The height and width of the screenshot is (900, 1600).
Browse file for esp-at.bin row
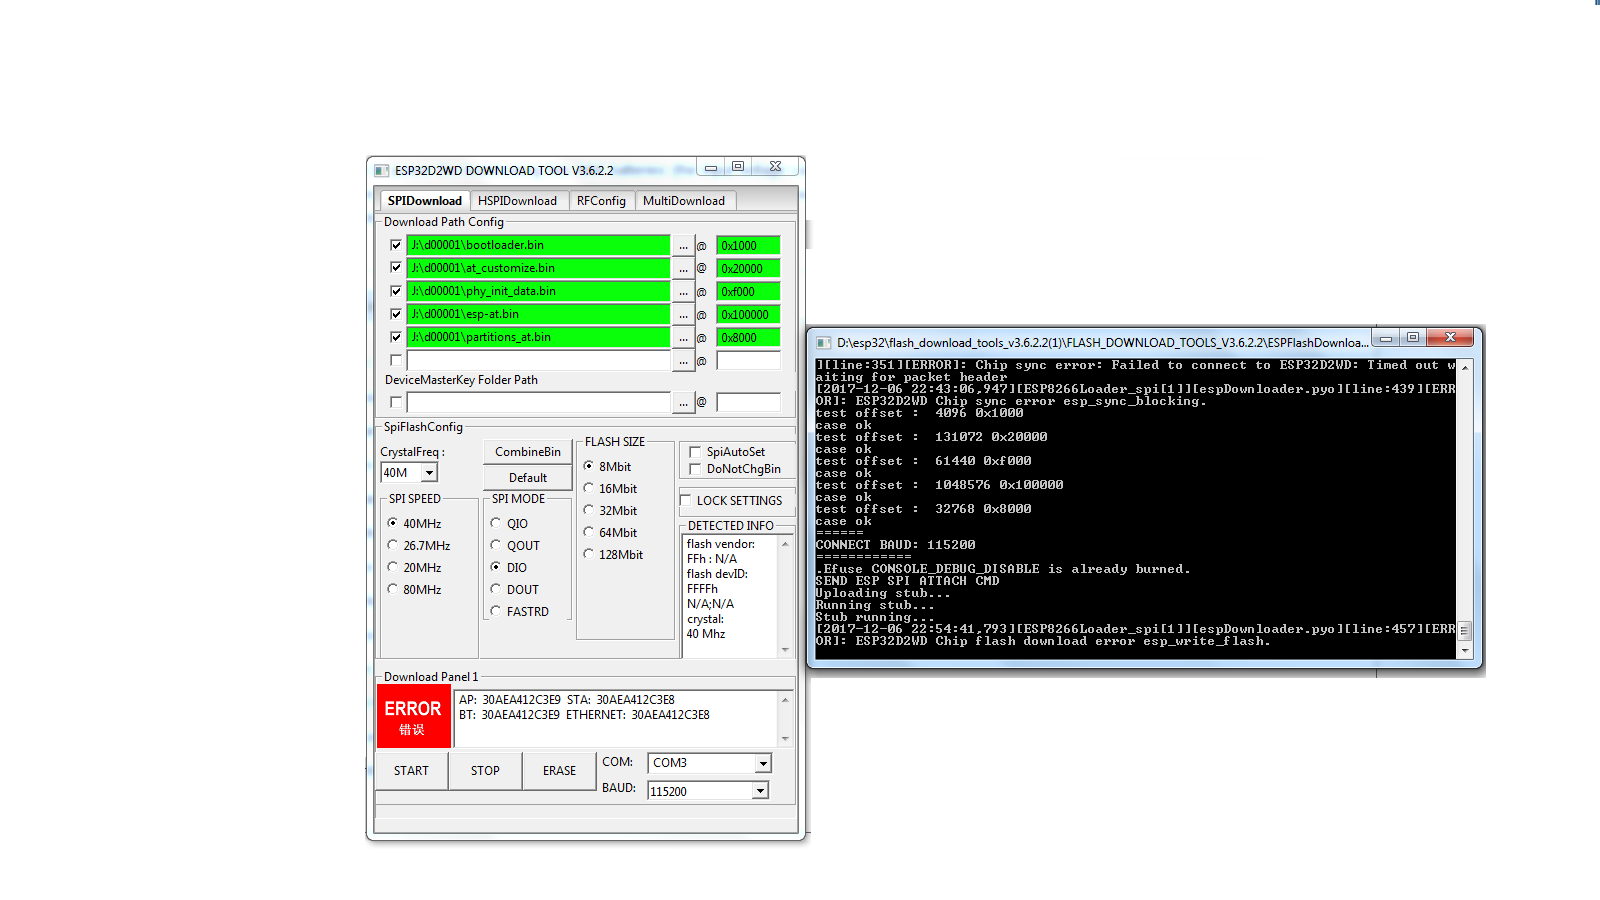[x=683, y=314]
